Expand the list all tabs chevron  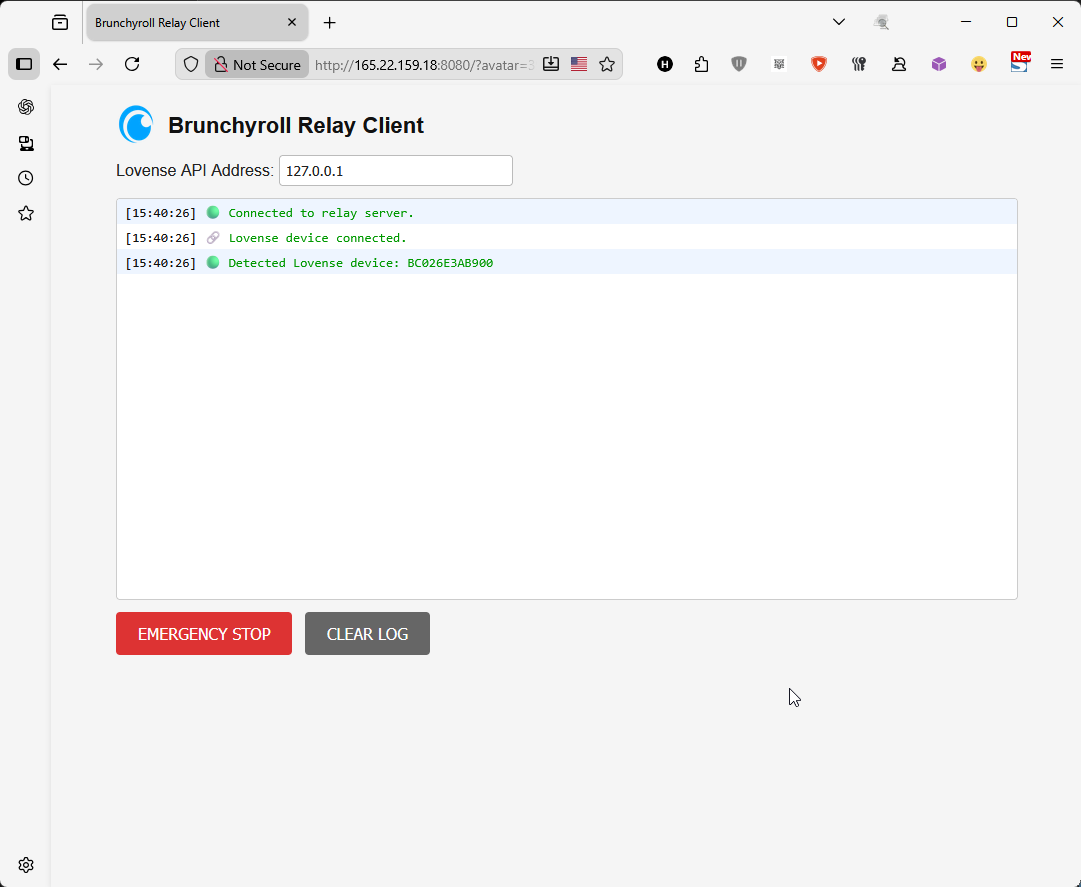pyautogui.click(x=839, y=22)
